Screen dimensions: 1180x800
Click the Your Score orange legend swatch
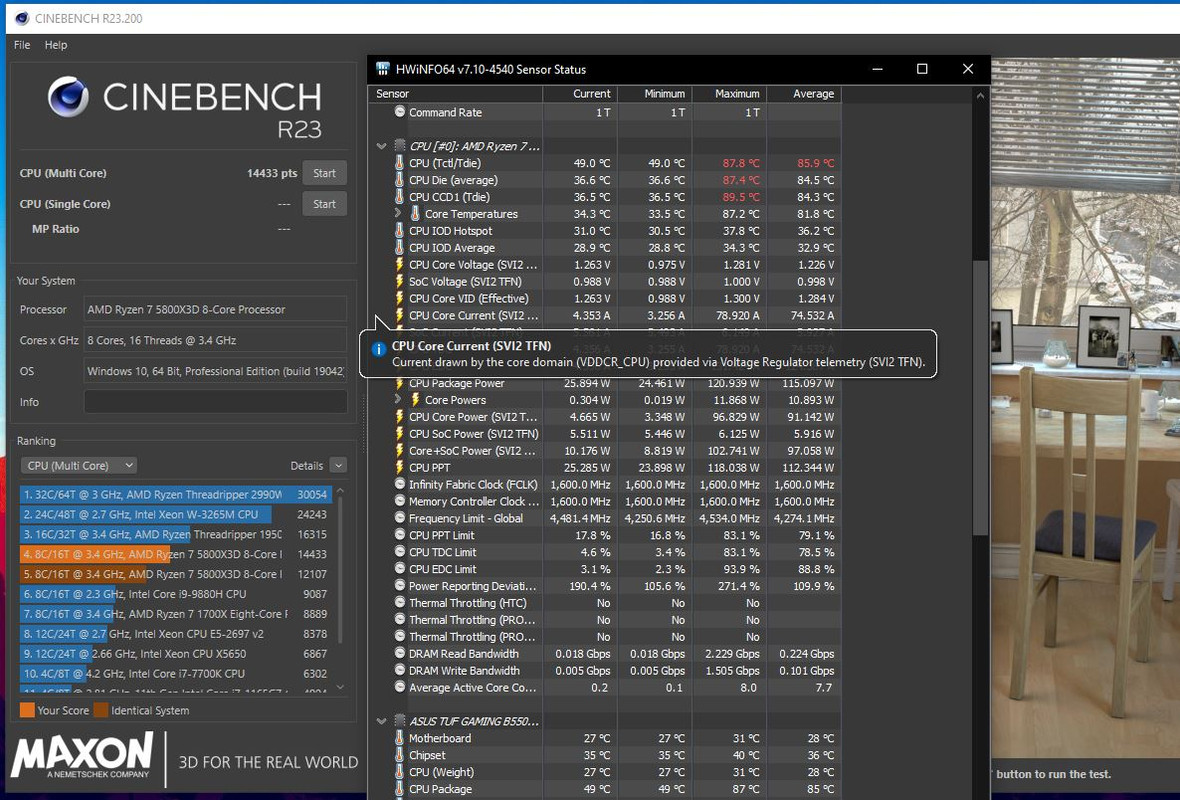[x=27, y=710]
